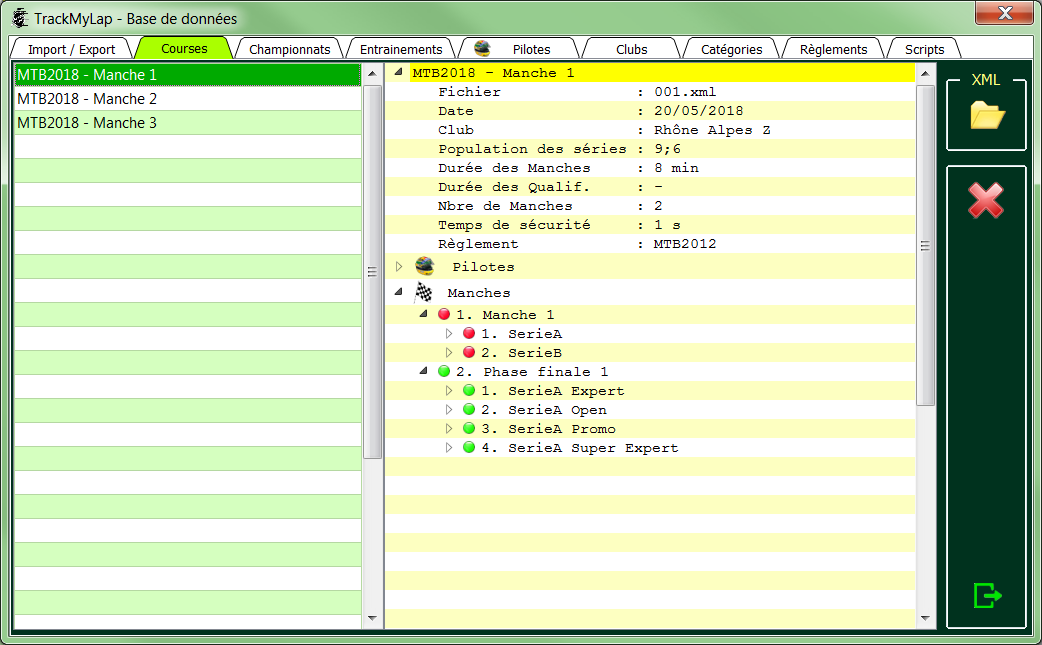Expand the 2. SerieB node

point(449,352)
